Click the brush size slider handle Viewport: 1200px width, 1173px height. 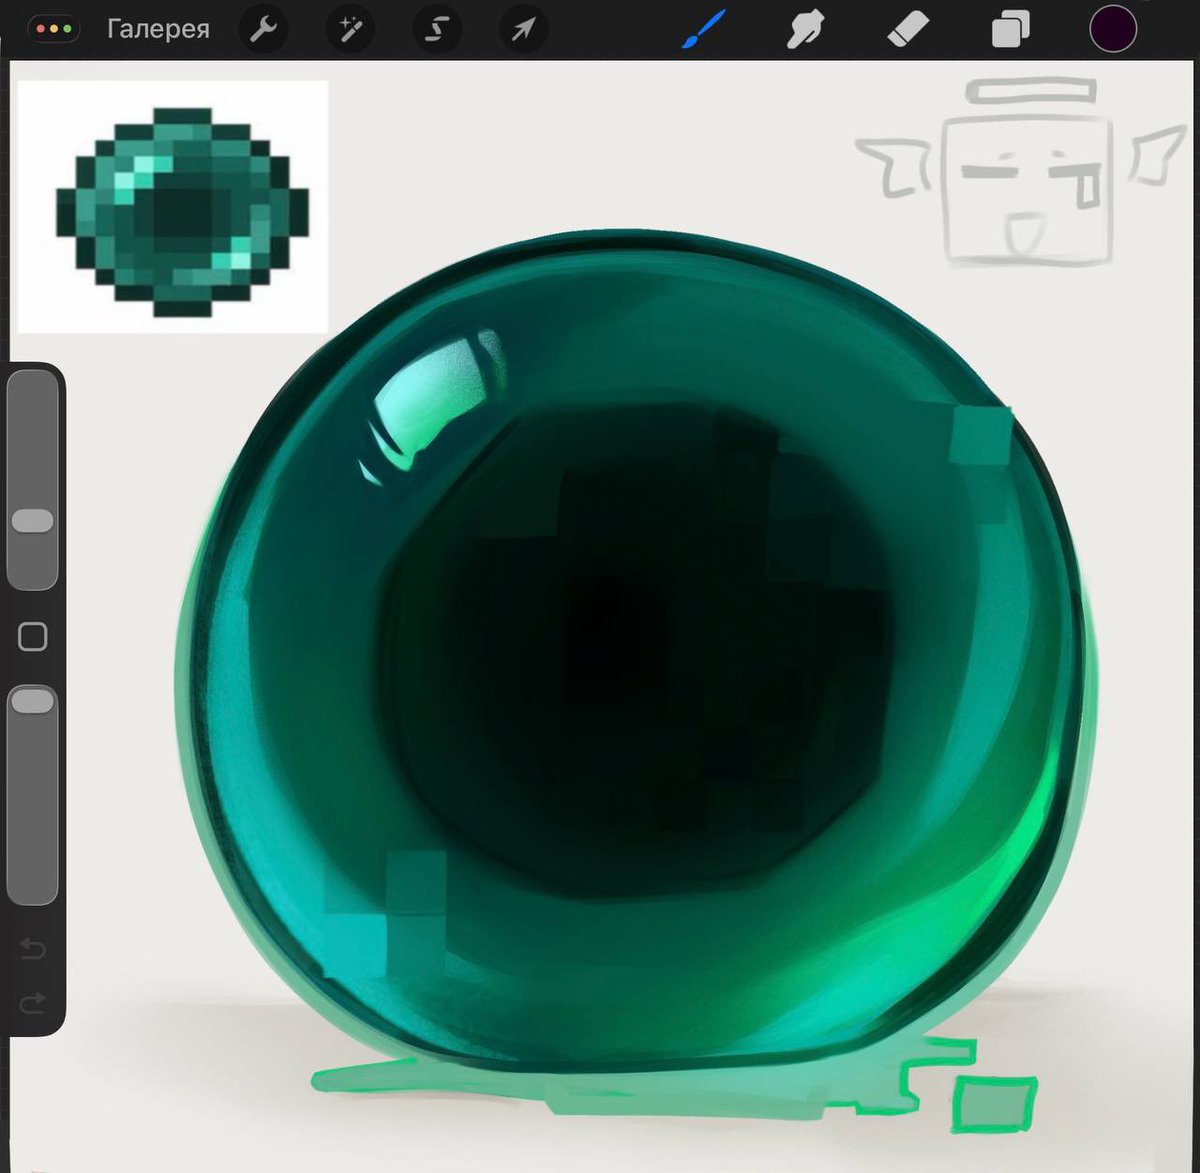click(x=33, y=521)
